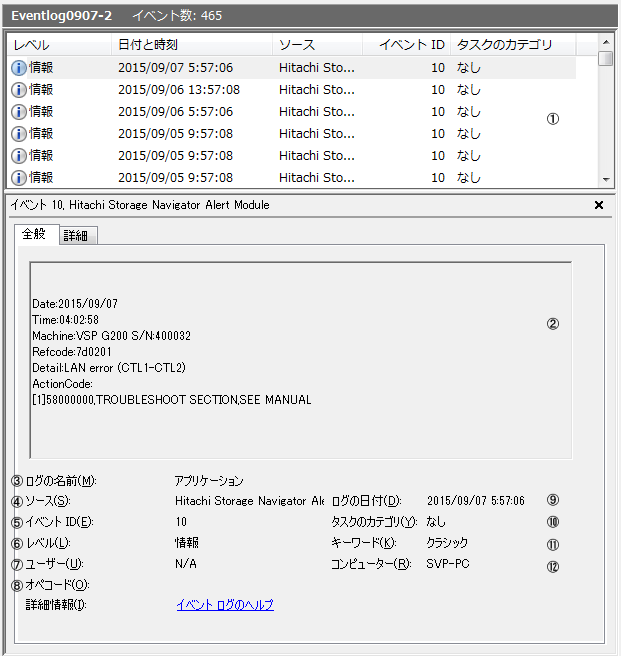Click Time:04:02:58 line in description
This screenshot has height=656, width=621.
(65, 320)
